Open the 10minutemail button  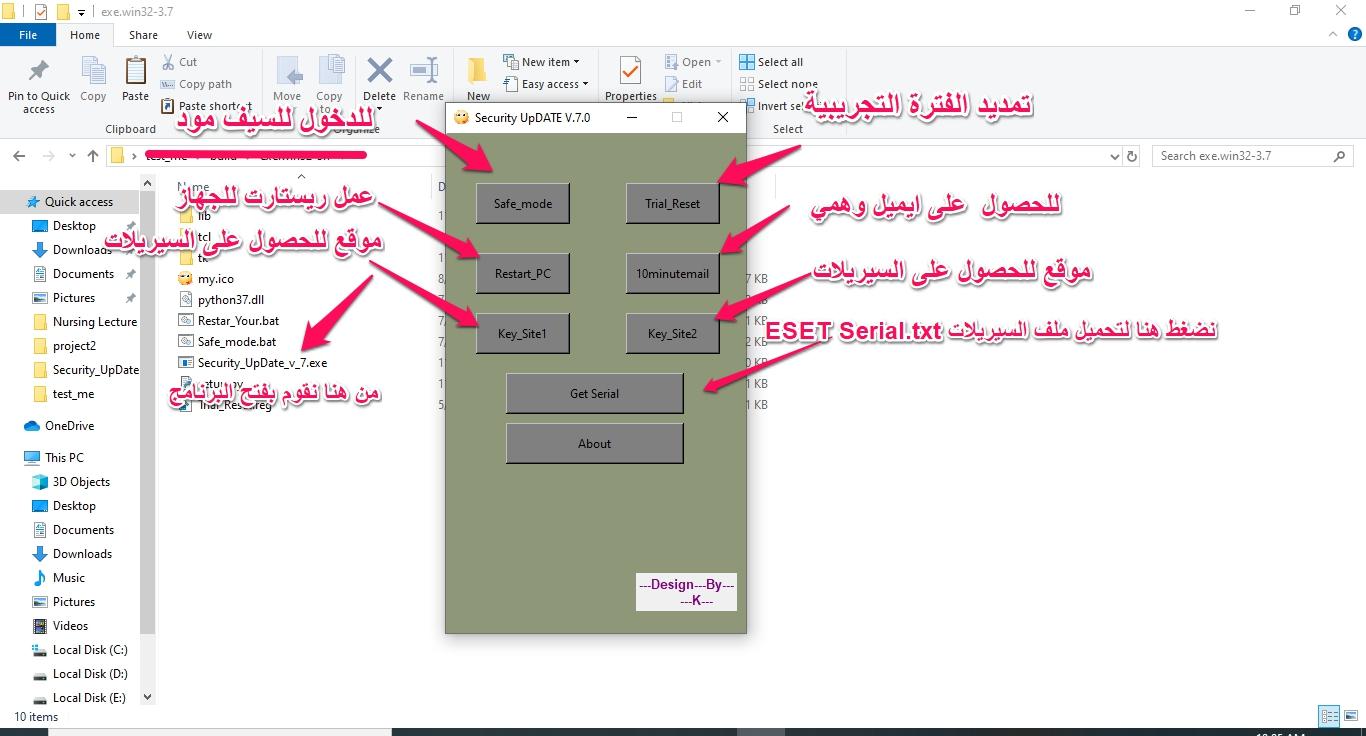point(672,273)
